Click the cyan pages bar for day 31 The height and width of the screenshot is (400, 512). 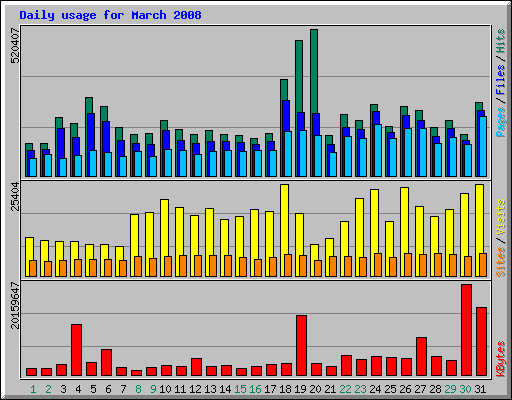pyautogui.click(x=483, y=146)
